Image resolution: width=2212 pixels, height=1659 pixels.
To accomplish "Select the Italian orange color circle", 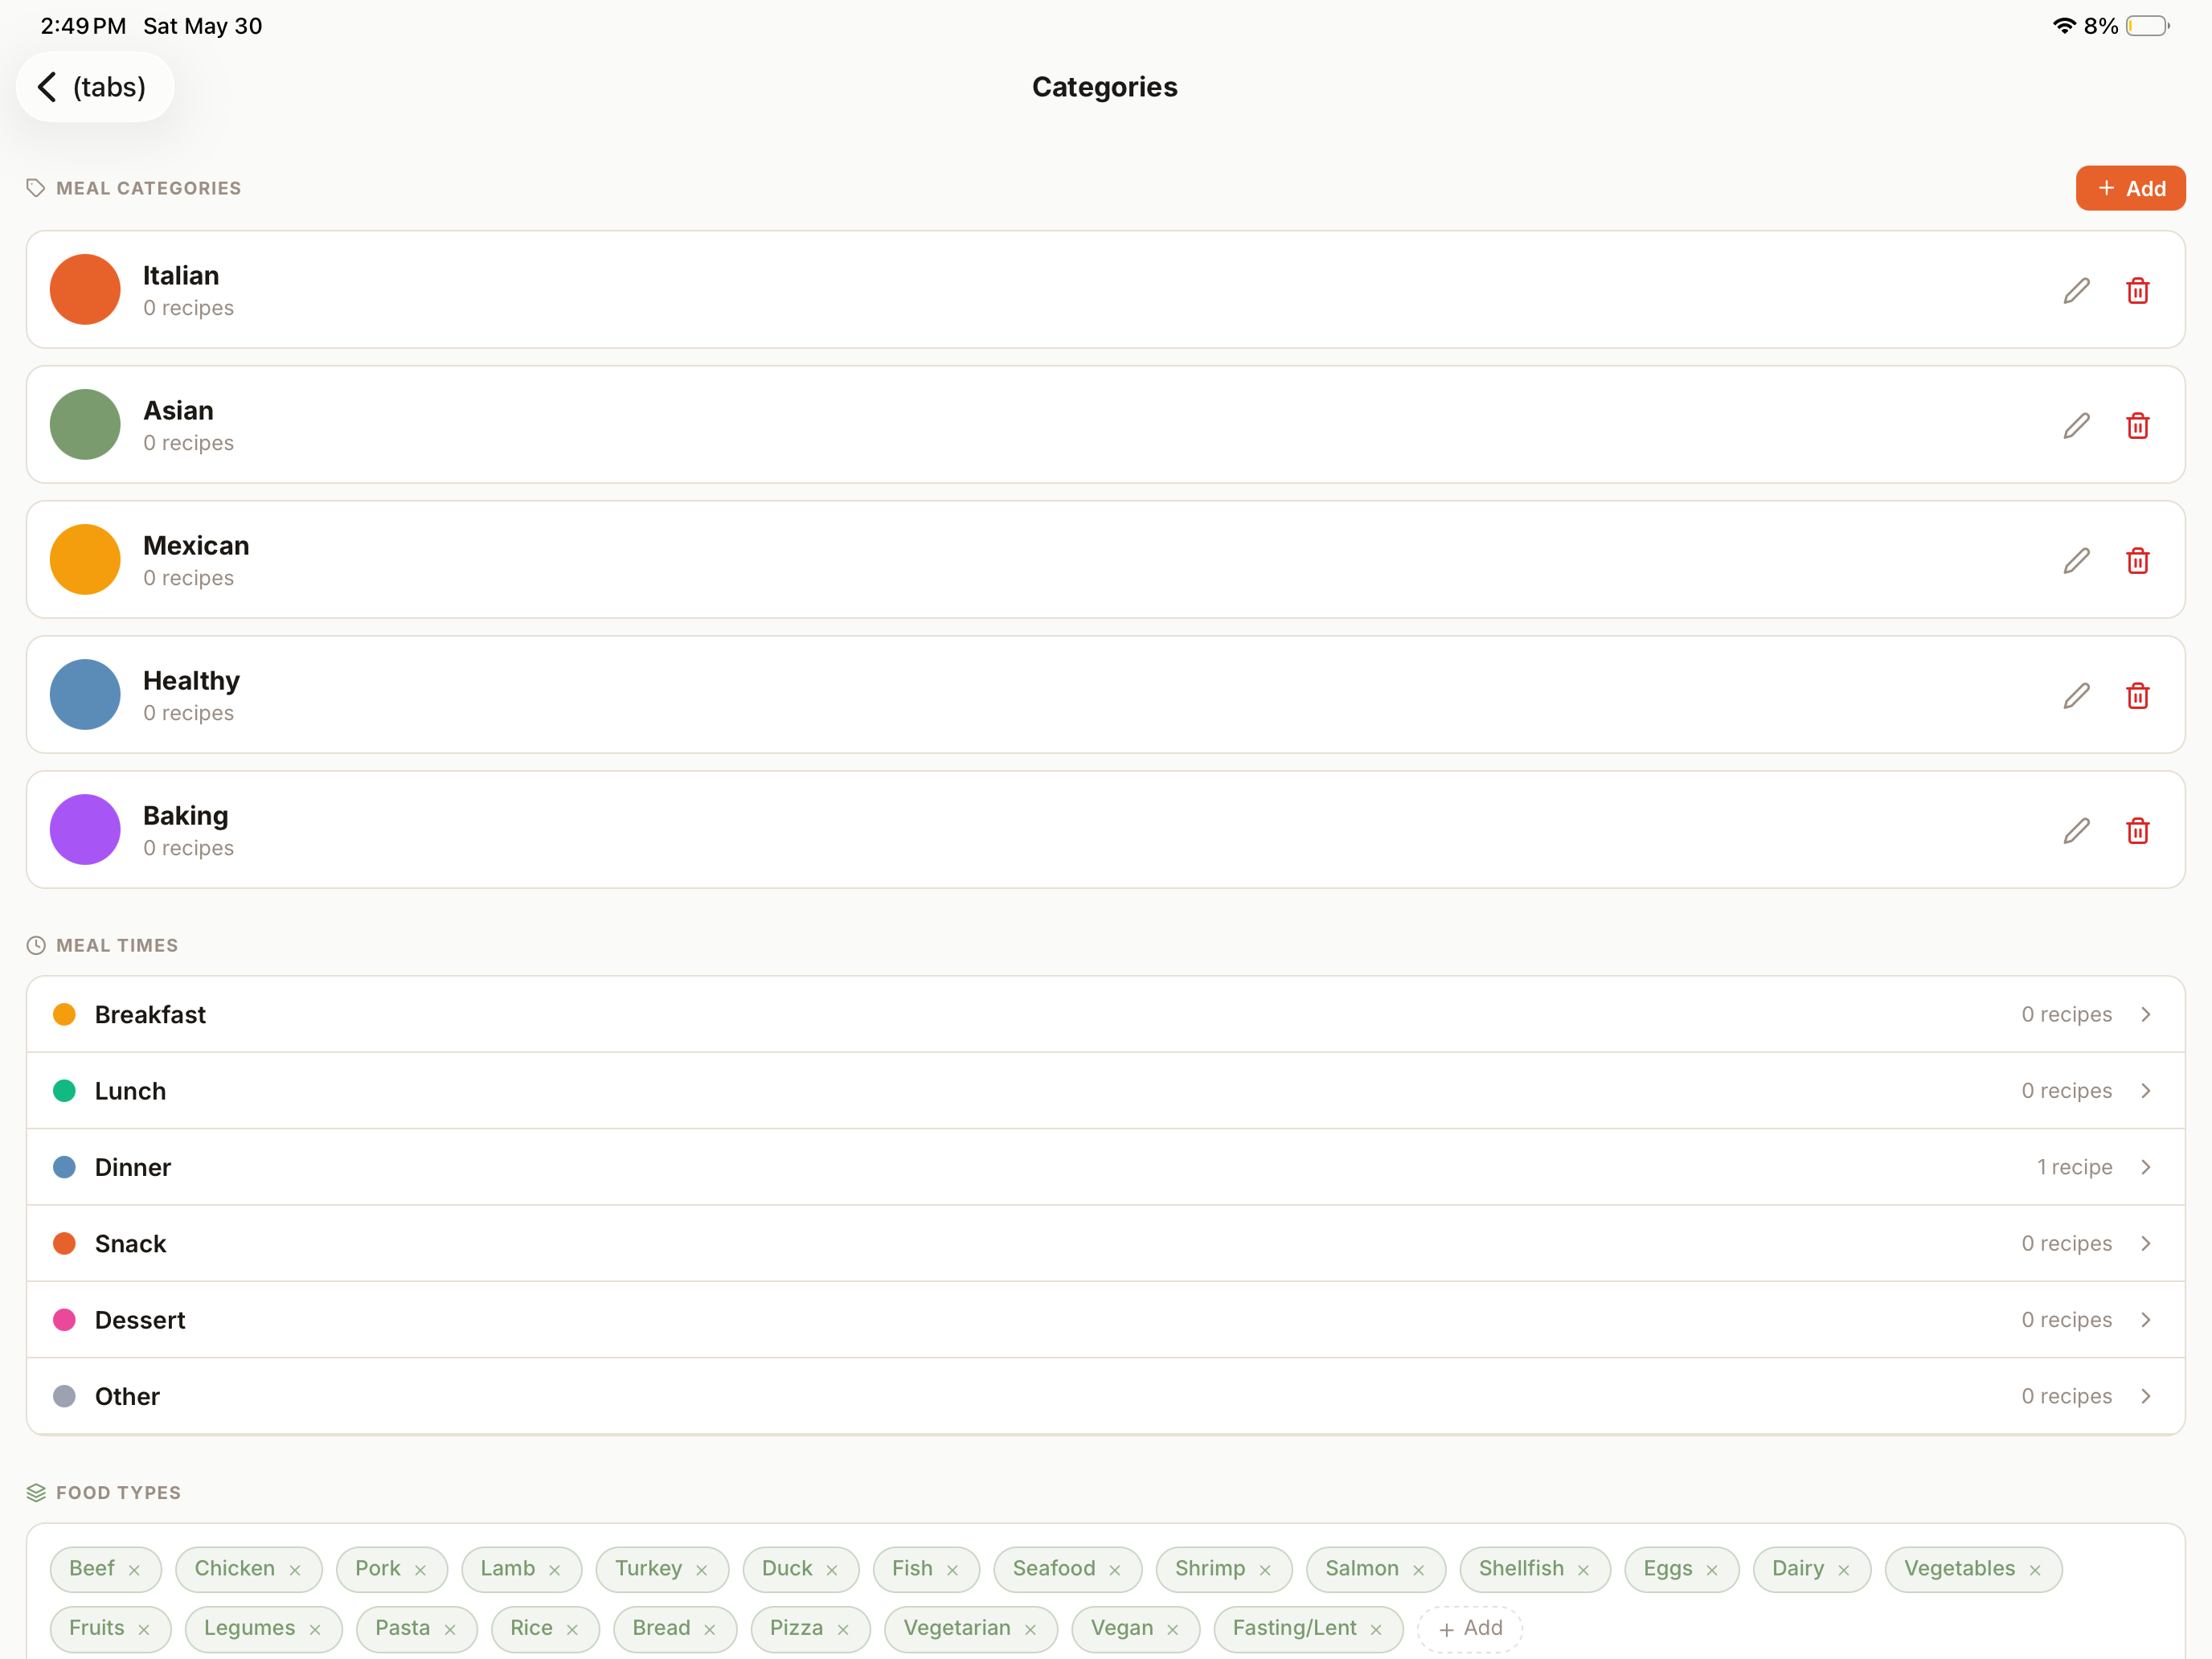I will pos(85,289).
